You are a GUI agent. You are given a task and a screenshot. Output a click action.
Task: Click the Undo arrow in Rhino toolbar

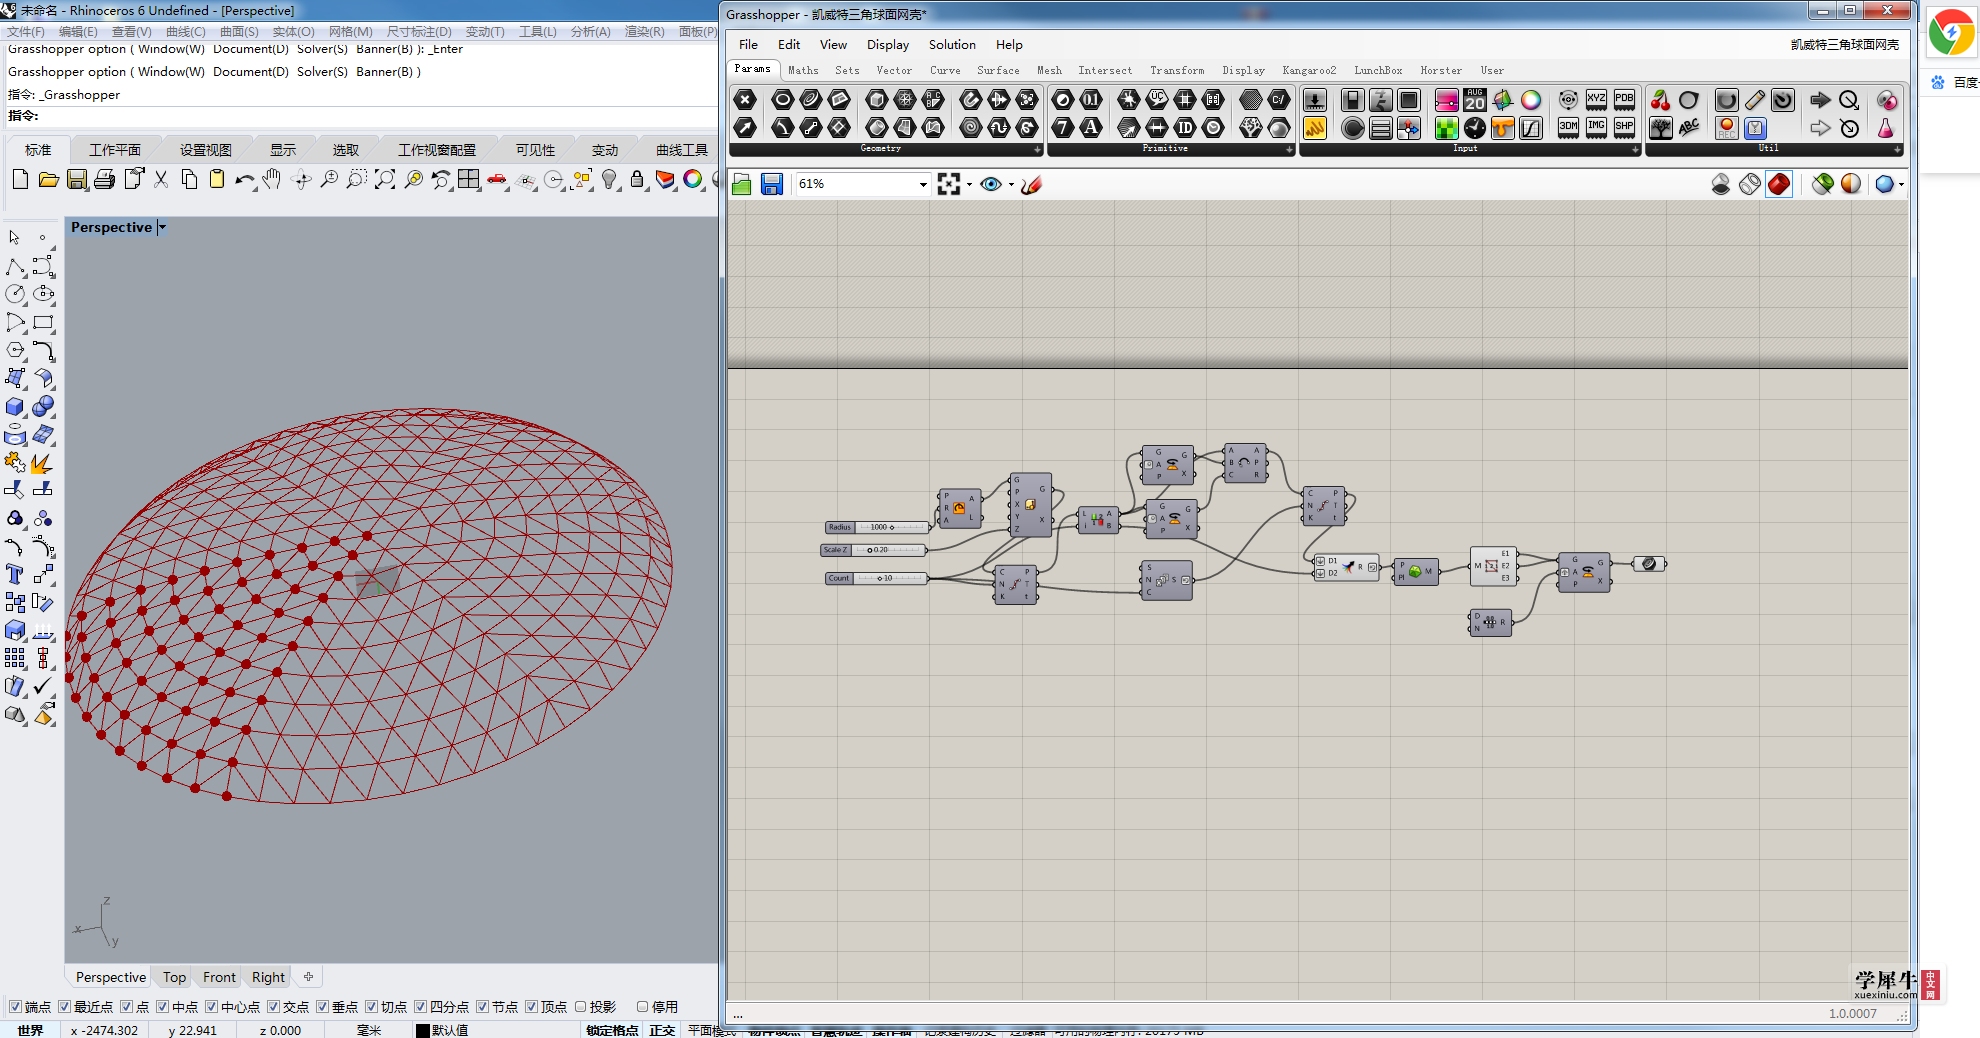(x=245, y=179)
